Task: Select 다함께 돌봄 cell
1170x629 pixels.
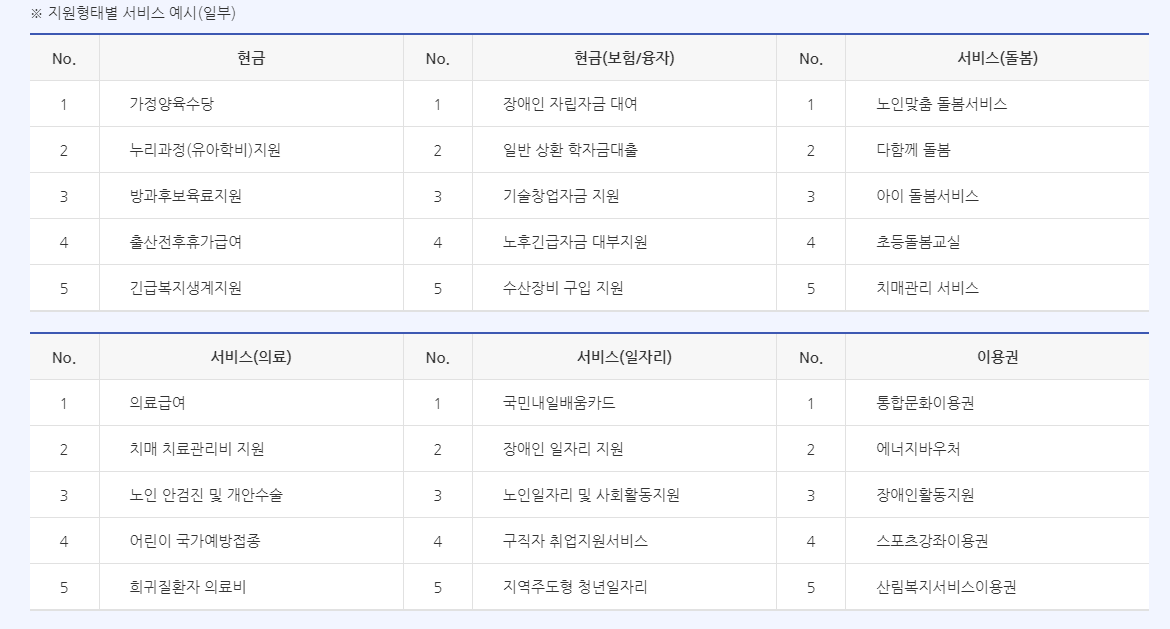Action: 913,150
